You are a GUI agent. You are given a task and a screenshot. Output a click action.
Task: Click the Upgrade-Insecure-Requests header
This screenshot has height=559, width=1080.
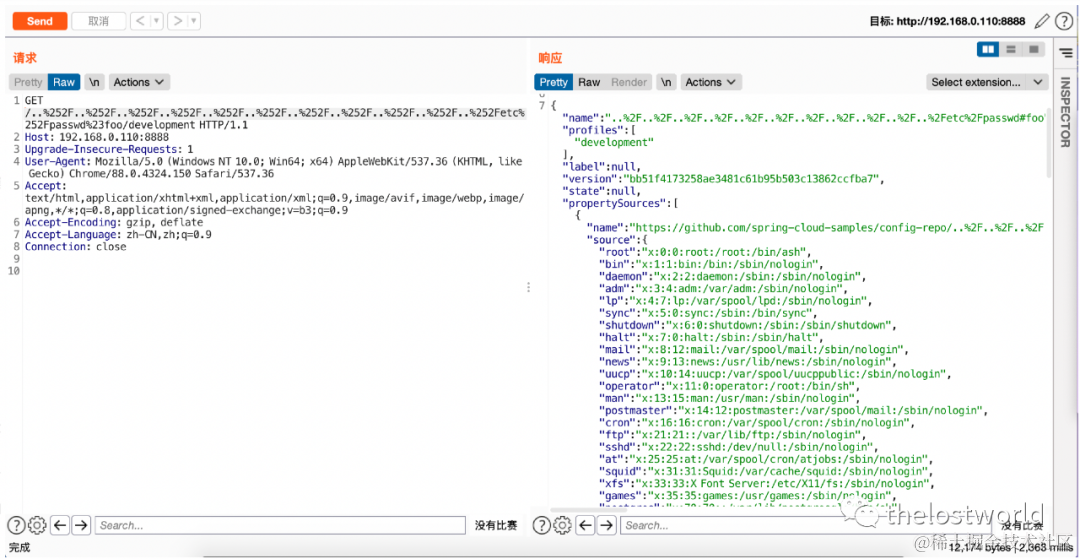[109, 149]
